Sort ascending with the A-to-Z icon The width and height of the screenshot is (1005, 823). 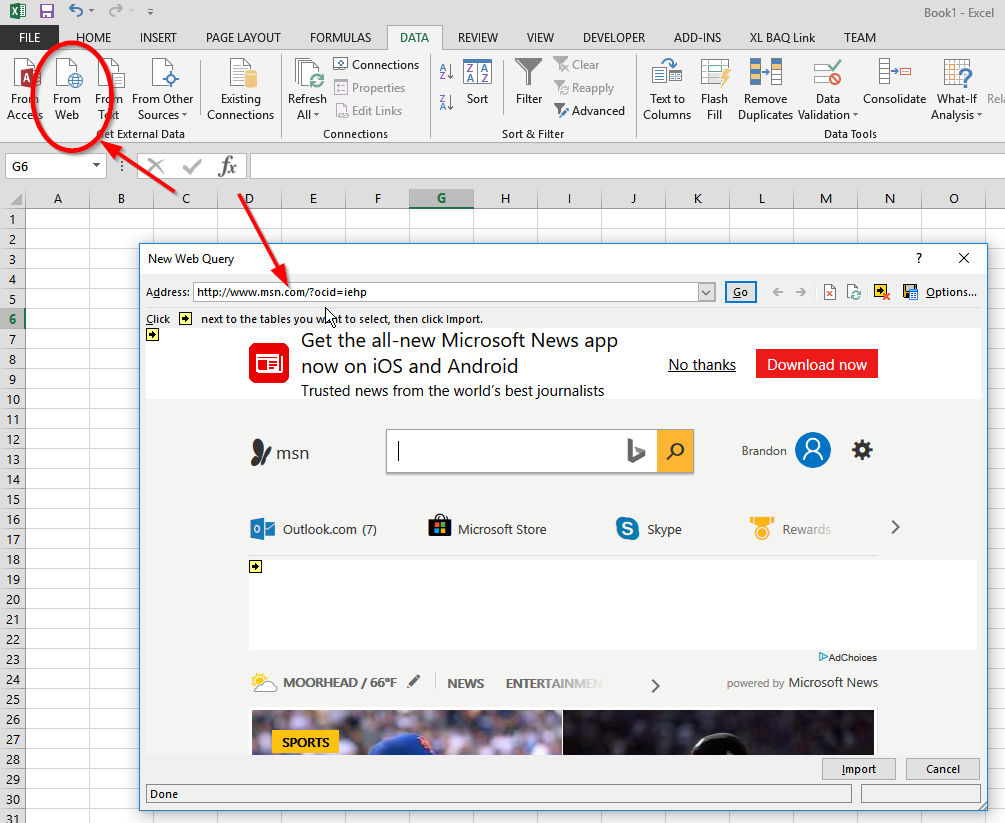(446, 72)
